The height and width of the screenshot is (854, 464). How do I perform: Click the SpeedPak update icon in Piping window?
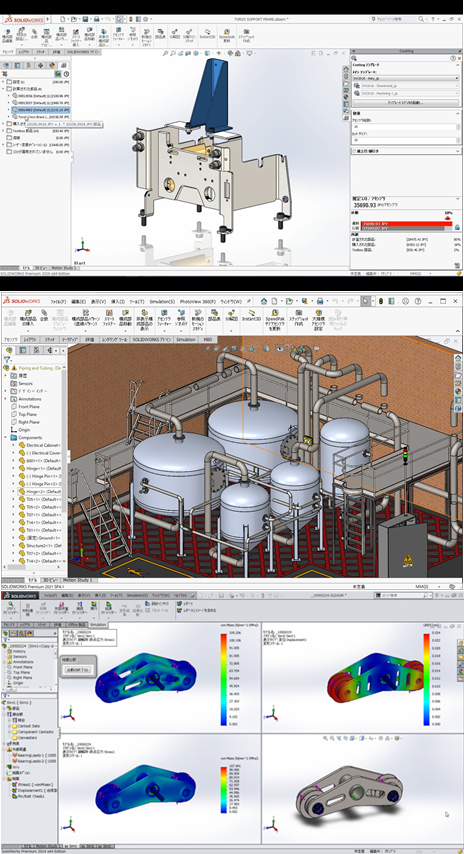pos(276,321)
